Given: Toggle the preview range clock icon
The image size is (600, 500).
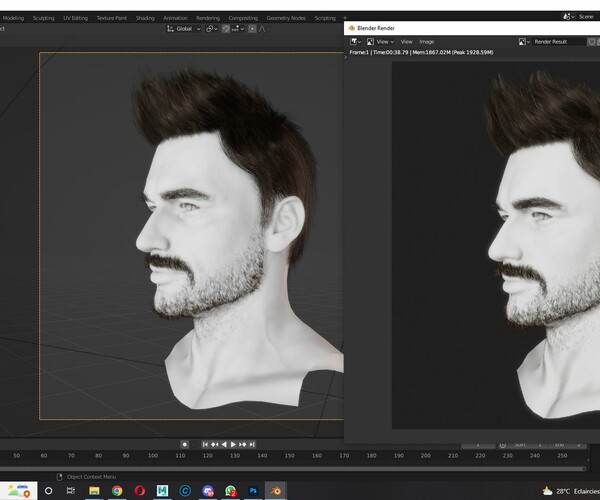Looking at the screenshot, I should [502, 445].
